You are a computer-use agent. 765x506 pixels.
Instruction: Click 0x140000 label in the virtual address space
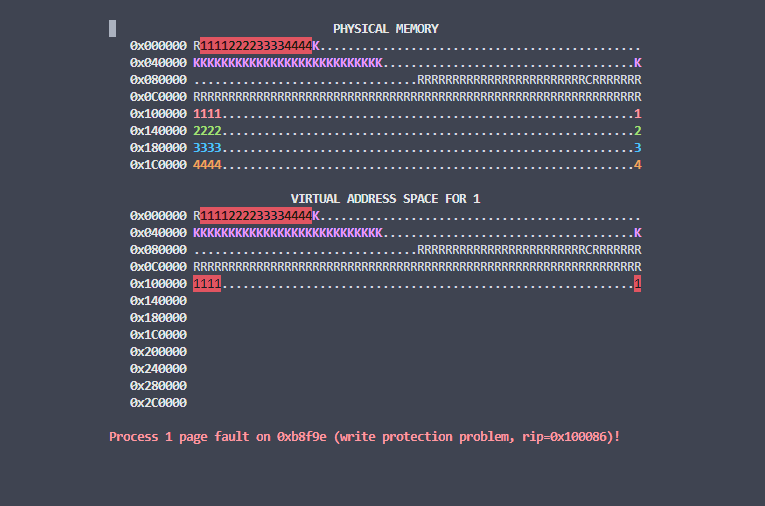point(158,301)
